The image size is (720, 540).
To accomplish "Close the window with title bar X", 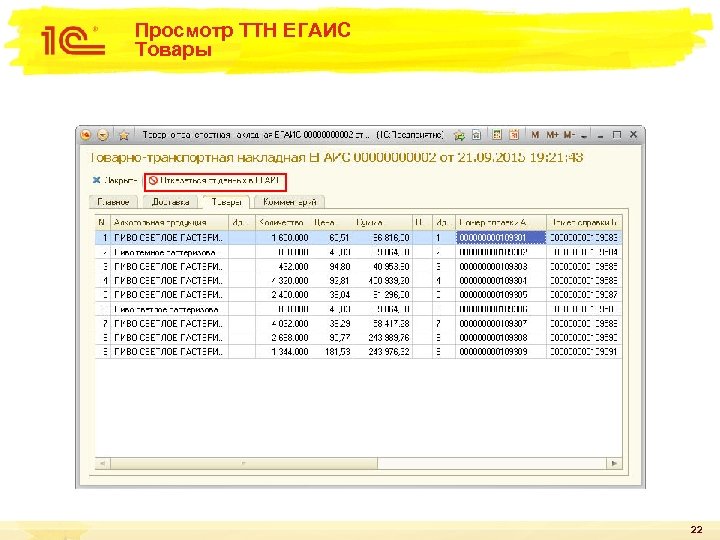I will (x=633, y=135).
